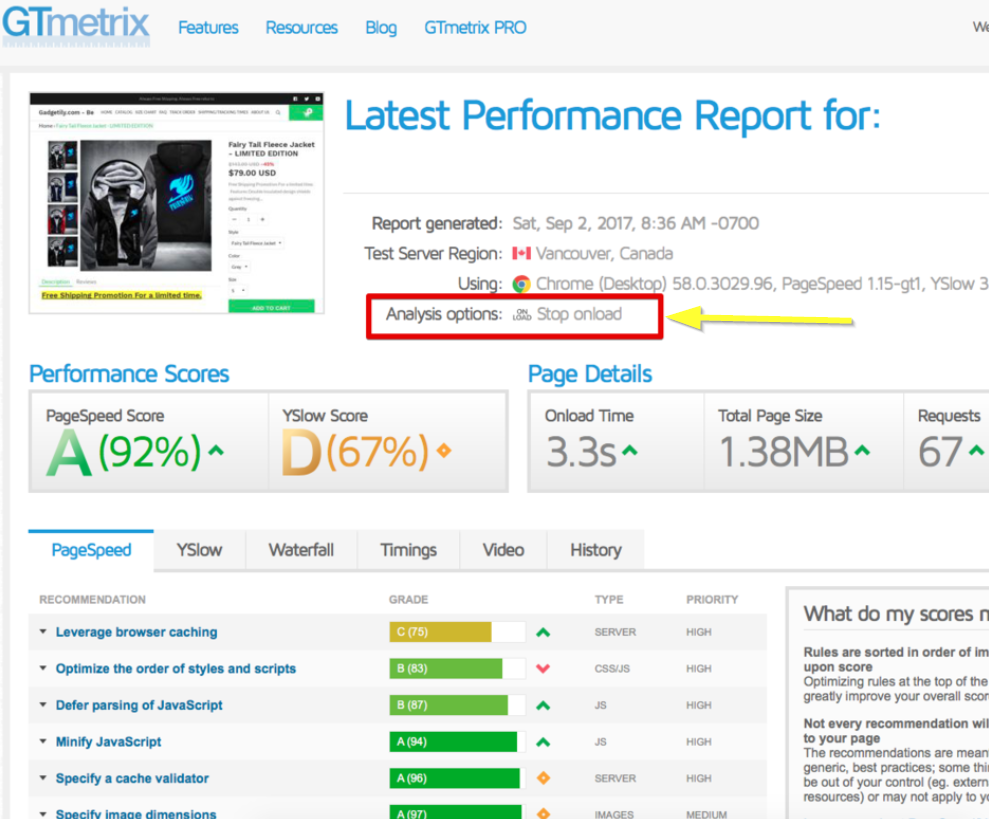Click the Vancouver, Canada text

point(604,254)
